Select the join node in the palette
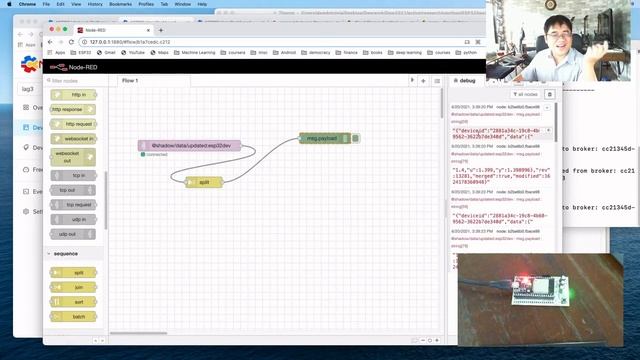640x360 pixels. [73, 287]
